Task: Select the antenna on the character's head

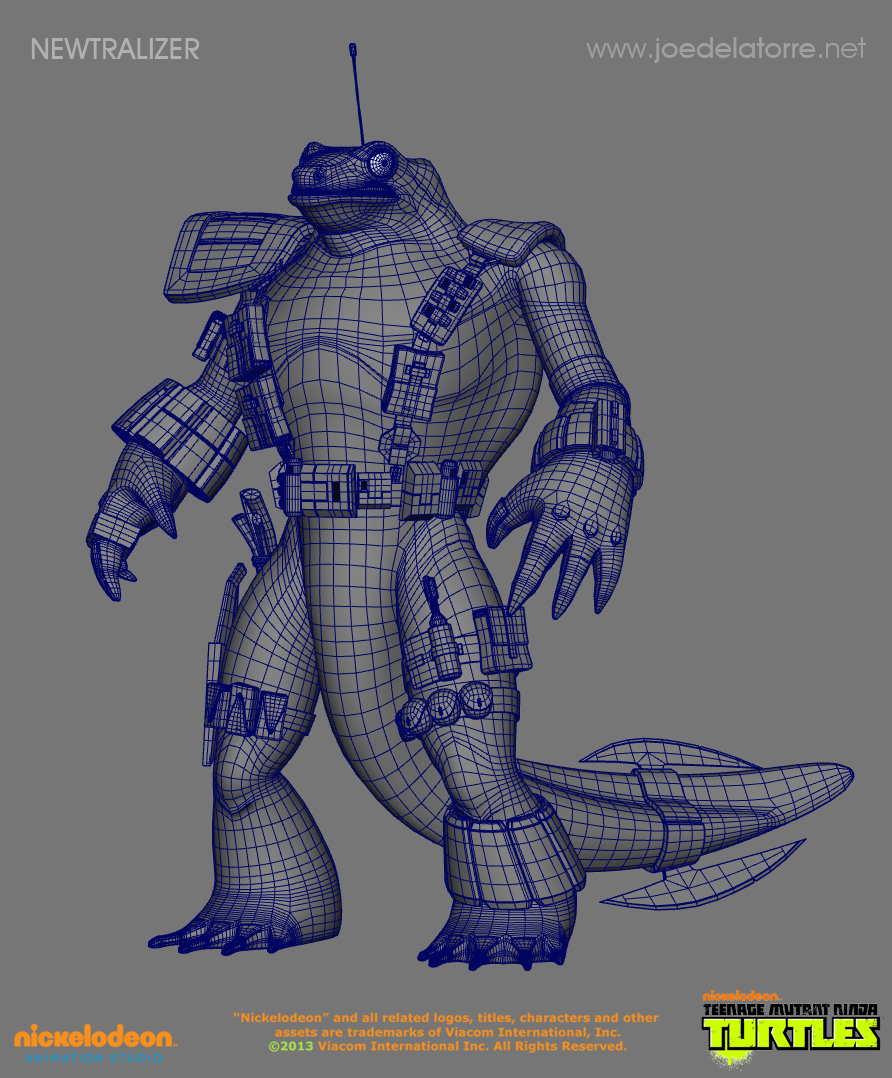Action: point(356,95)
